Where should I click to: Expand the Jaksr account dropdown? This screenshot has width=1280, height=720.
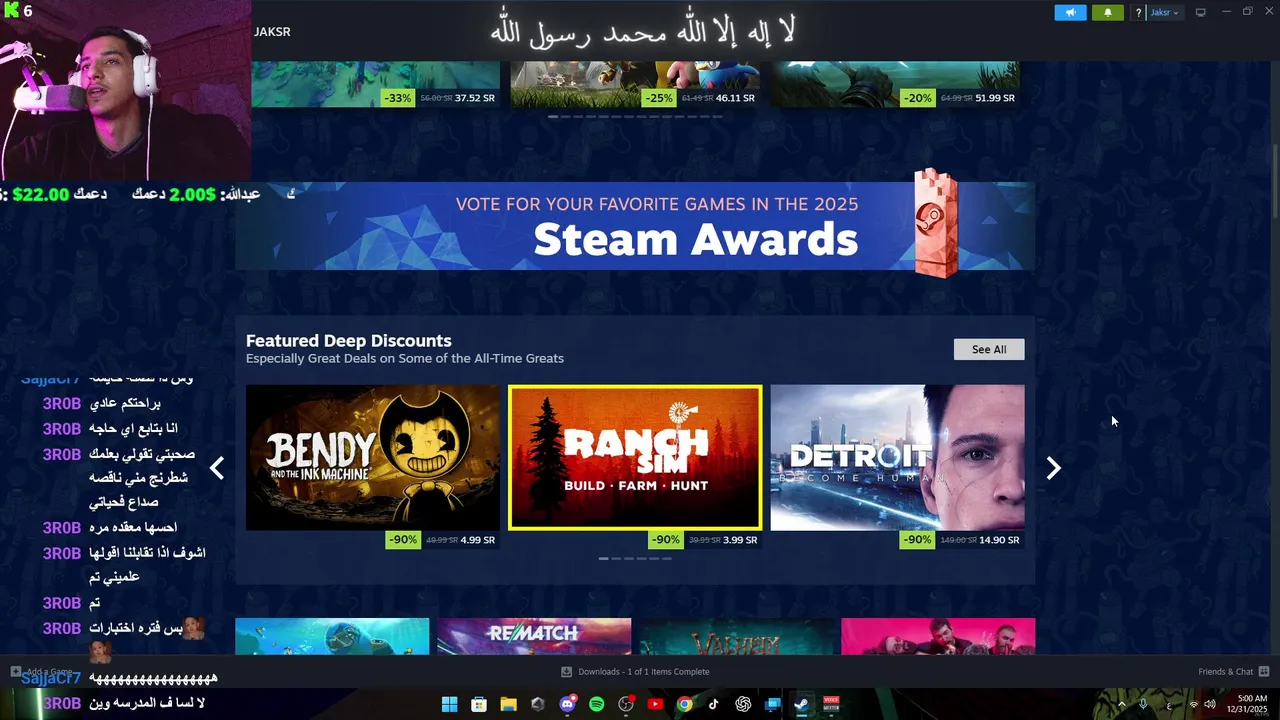pyautogui.click(x=1164, y=13)
